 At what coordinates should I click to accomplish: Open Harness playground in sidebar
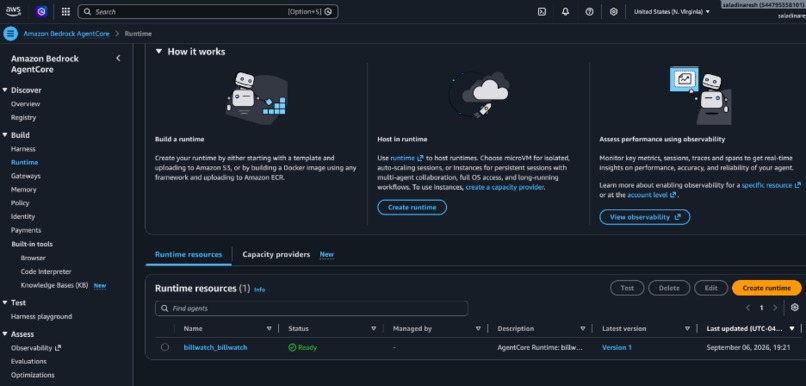41,317
